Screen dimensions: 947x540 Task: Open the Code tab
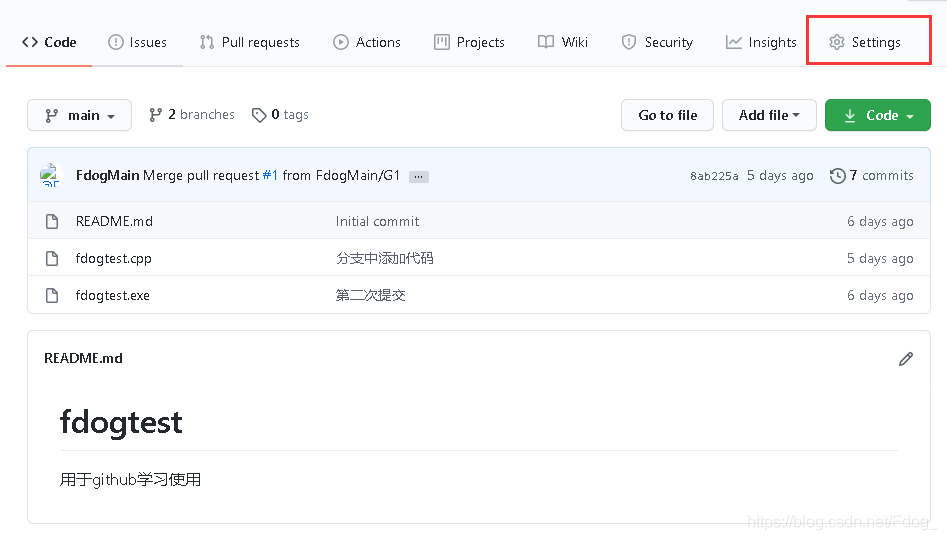pyautogui.click(x=49, y=42)
